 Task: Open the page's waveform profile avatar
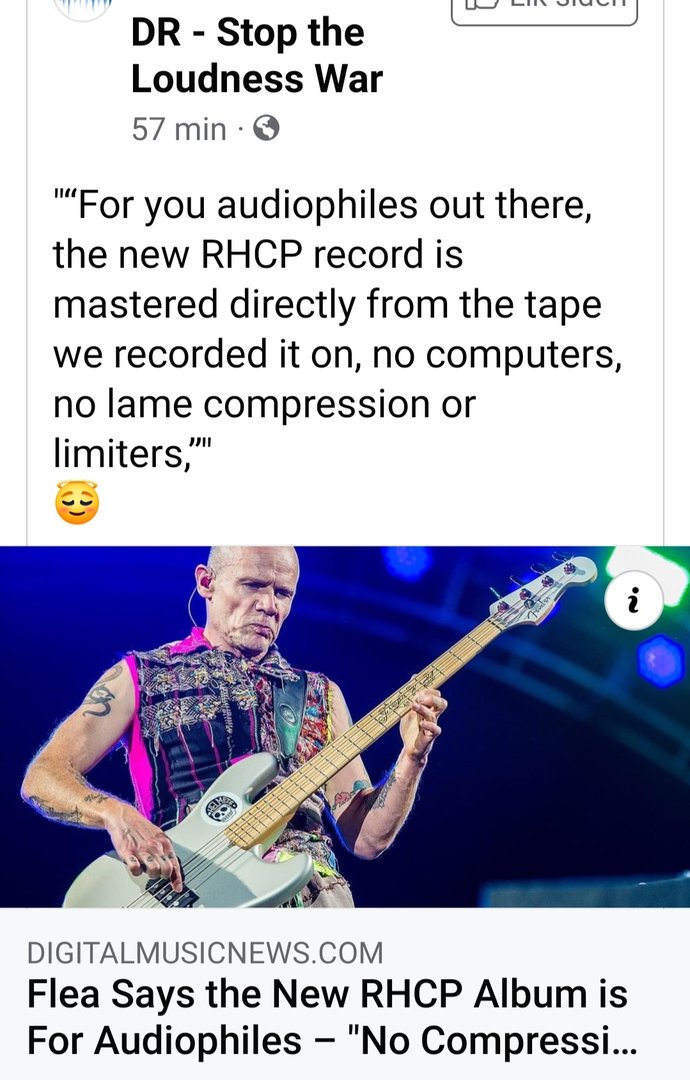(82, 8)
